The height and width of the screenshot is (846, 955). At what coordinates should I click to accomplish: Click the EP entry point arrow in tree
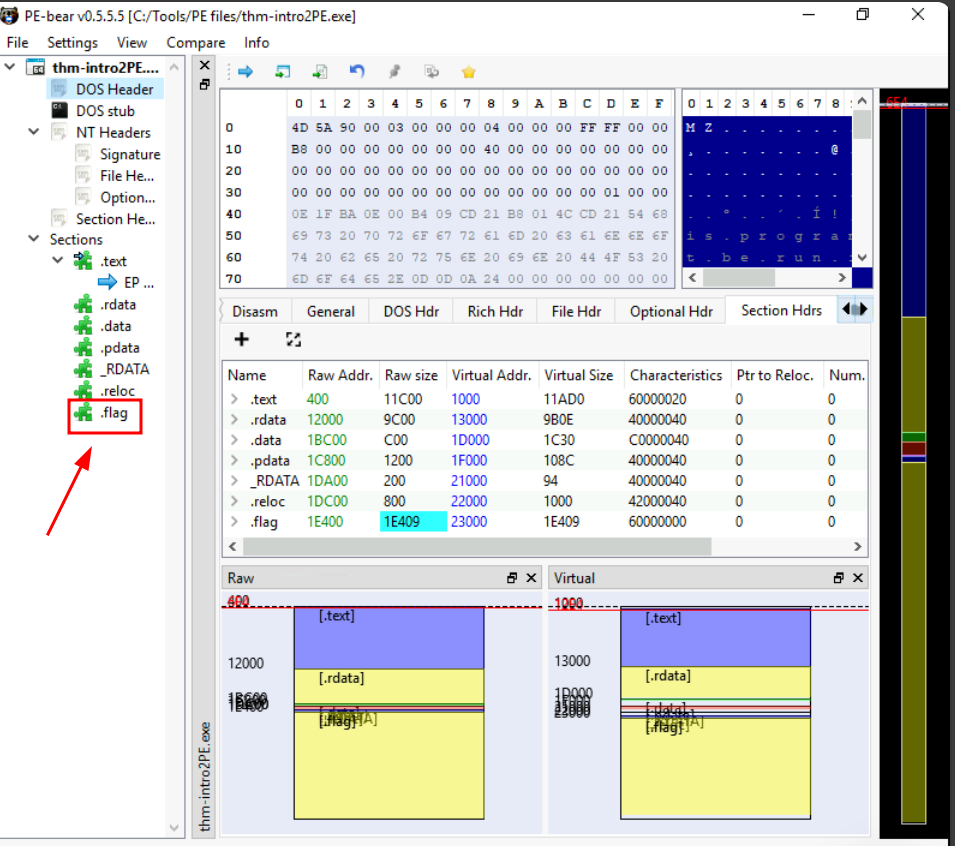click(108, 282)
